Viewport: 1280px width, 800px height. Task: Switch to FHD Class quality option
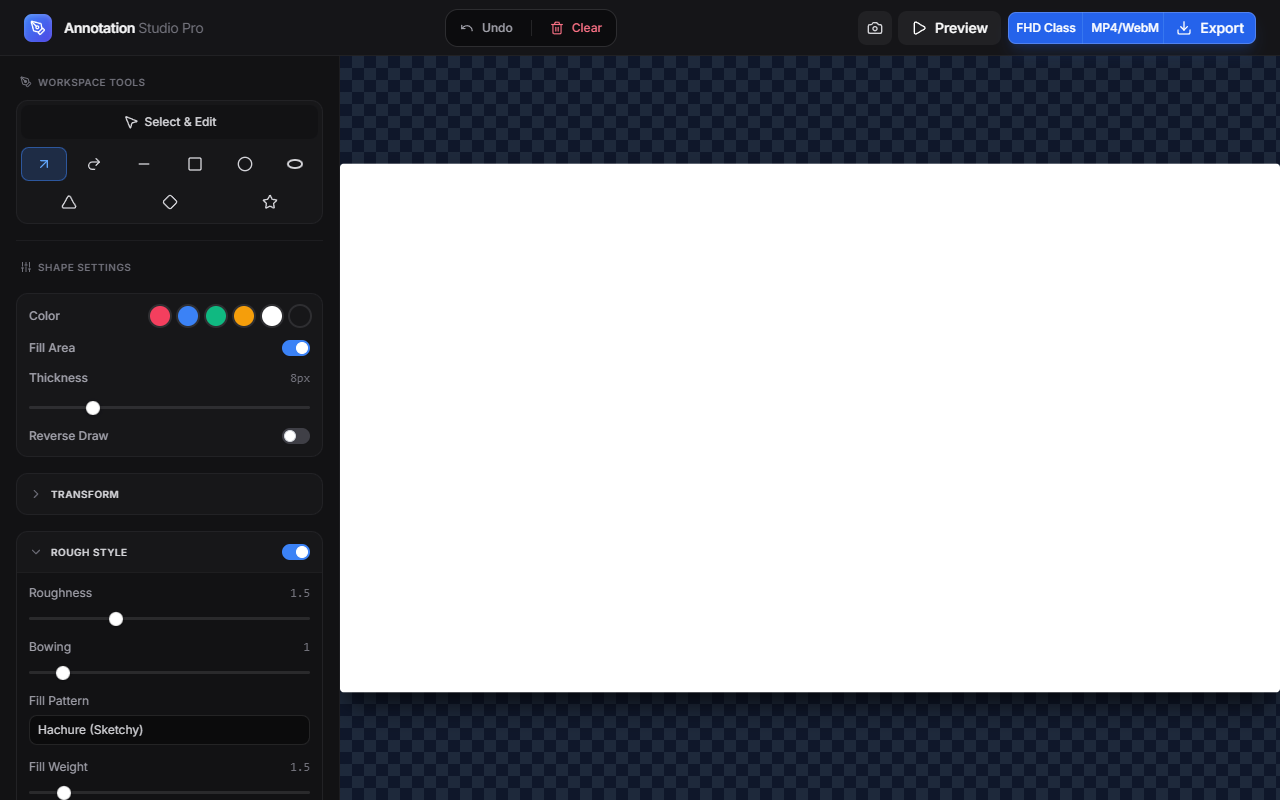coord(1046,28)
